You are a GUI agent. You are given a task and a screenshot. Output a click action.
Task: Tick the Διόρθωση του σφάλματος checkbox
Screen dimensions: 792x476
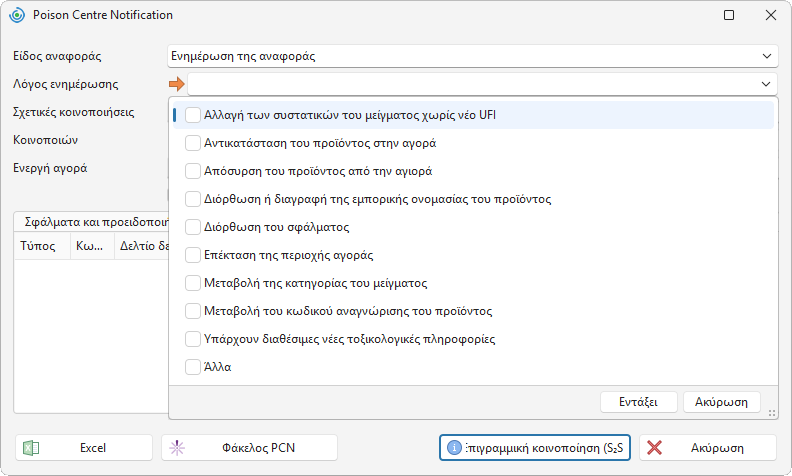pyautogui.click(x=193, y=227)
